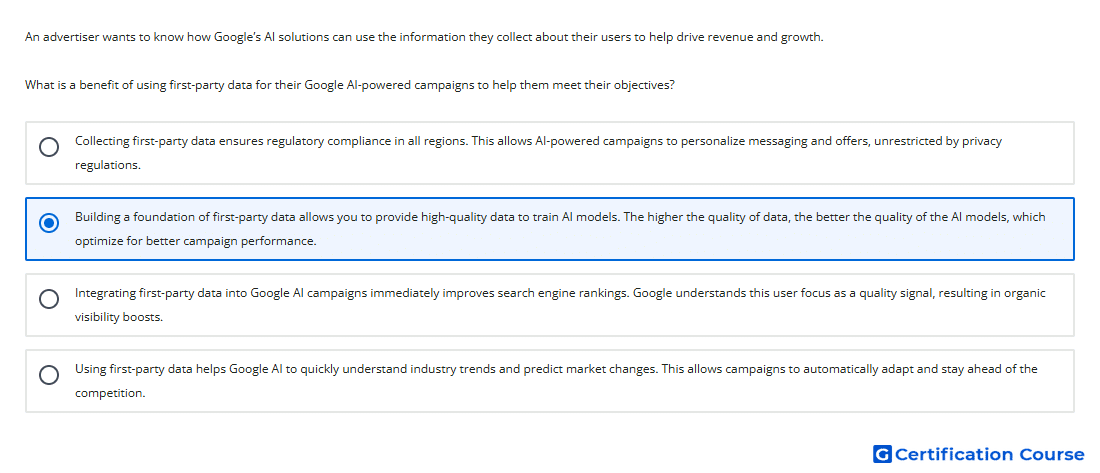Click the question line 'An advertiser wants to know'

click(424, 37)
